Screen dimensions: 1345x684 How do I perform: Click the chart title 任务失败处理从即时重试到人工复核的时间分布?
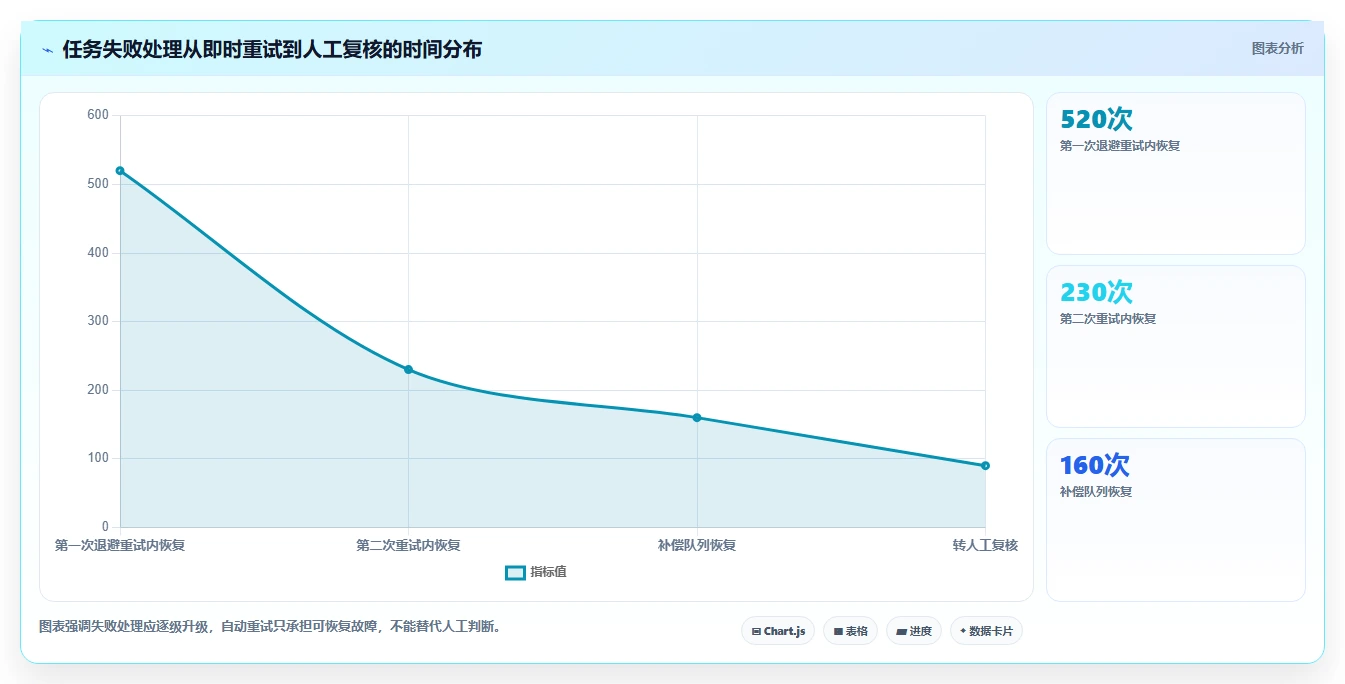(272, 49)
